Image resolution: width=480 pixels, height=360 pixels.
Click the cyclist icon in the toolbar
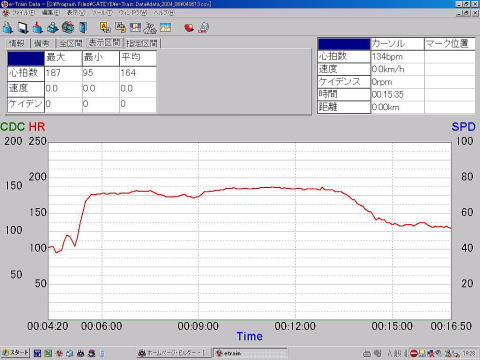(150, 28)
